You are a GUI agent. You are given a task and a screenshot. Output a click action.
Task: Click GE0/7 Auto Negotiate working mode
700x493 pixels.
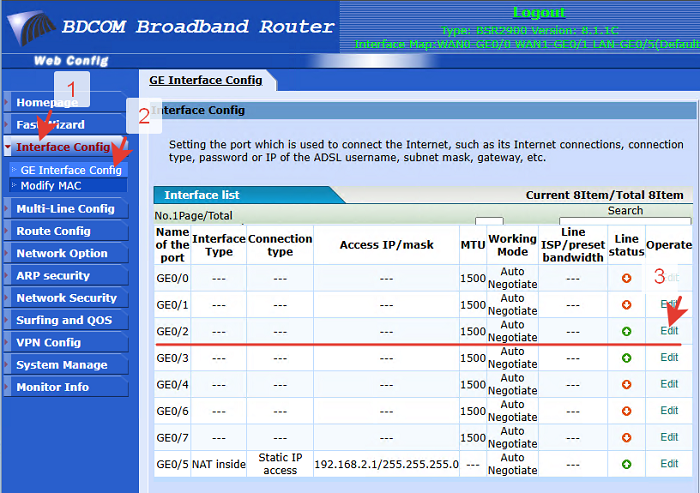click(512, 438)
